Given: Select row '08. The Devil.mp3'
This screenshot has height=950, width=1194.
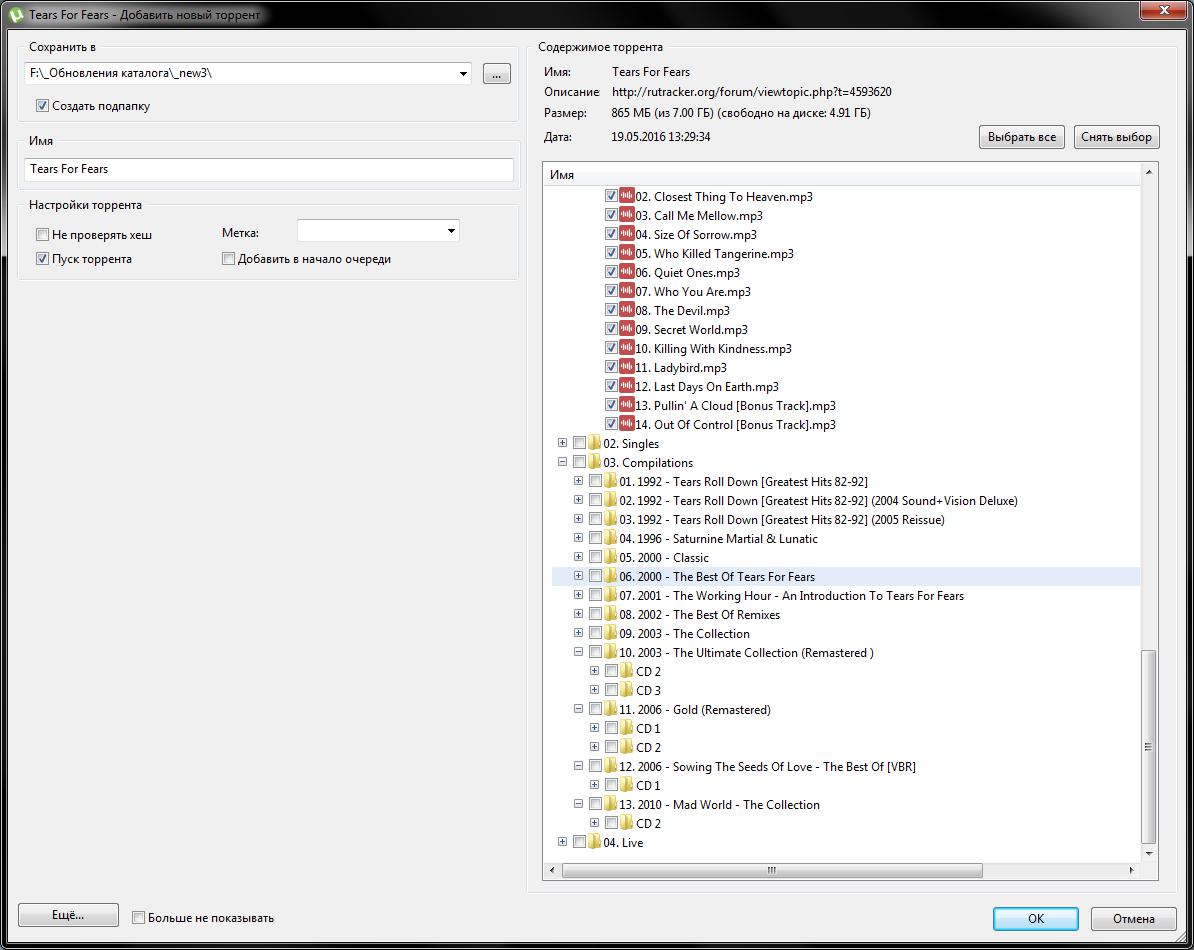Looking at the screenshot, I should click(682, 311).
